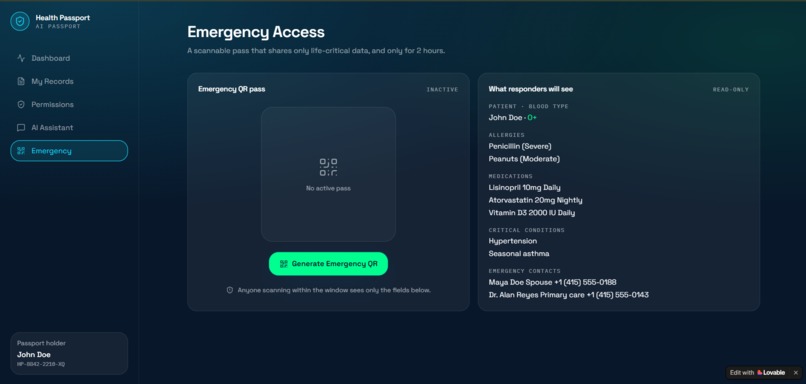Click the CRITICAL CONDITIONS section label
The height and width of the screenshot is (384, 806).
tap(526, 230)
